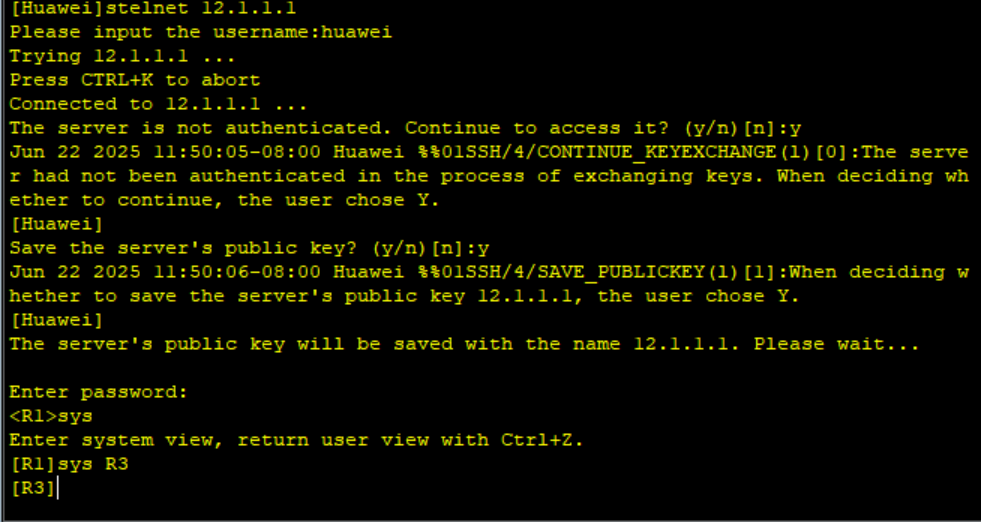Click the [R3] prompt label

(33, 488)
